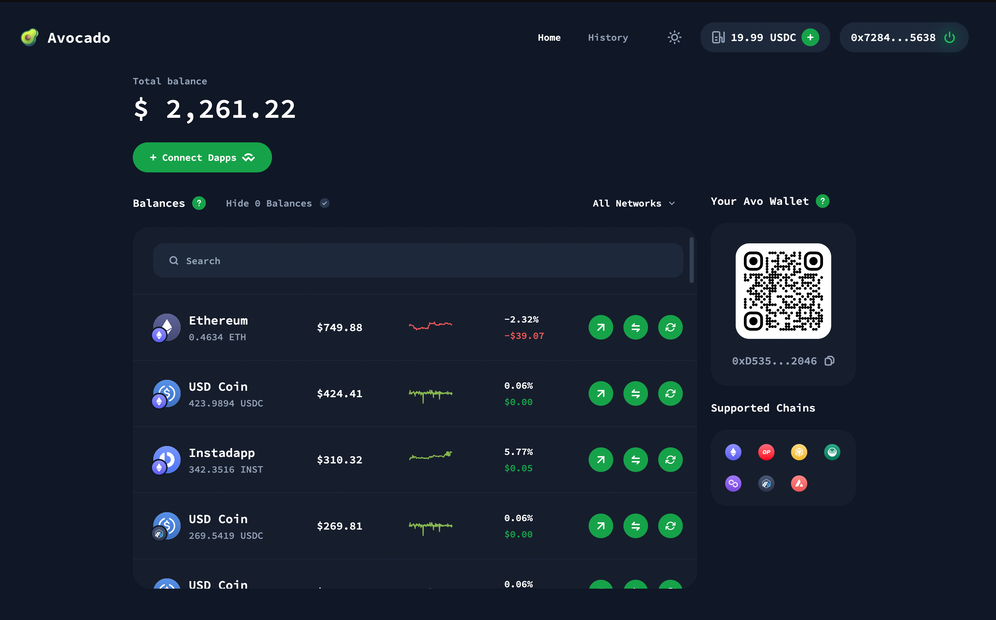The image size is (996, 620).
Task: Click the 0x7284...5638 account button
Action: [904, 37]
